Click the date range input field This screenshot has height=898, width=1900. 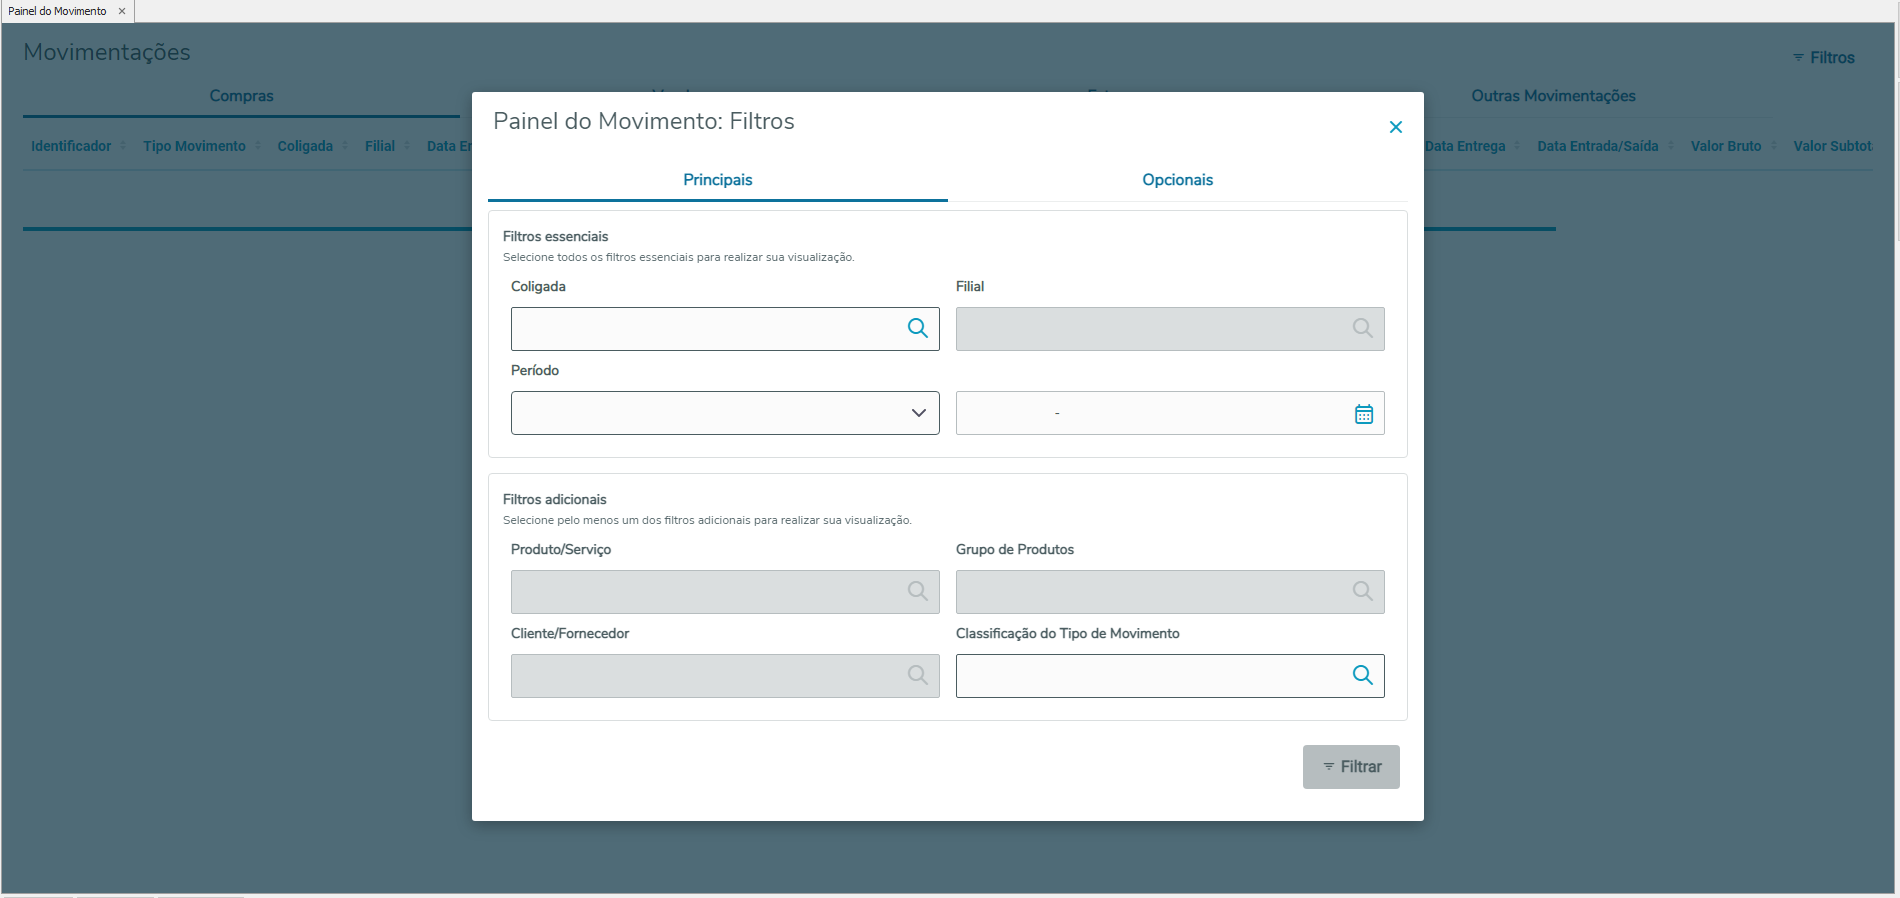[1150, 413]
